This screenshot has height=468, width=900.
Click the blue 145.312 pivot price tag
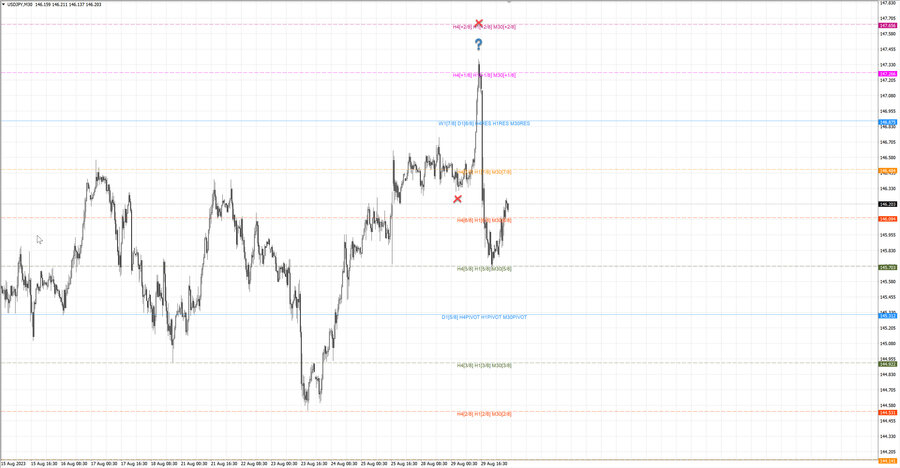click(887, 316)
